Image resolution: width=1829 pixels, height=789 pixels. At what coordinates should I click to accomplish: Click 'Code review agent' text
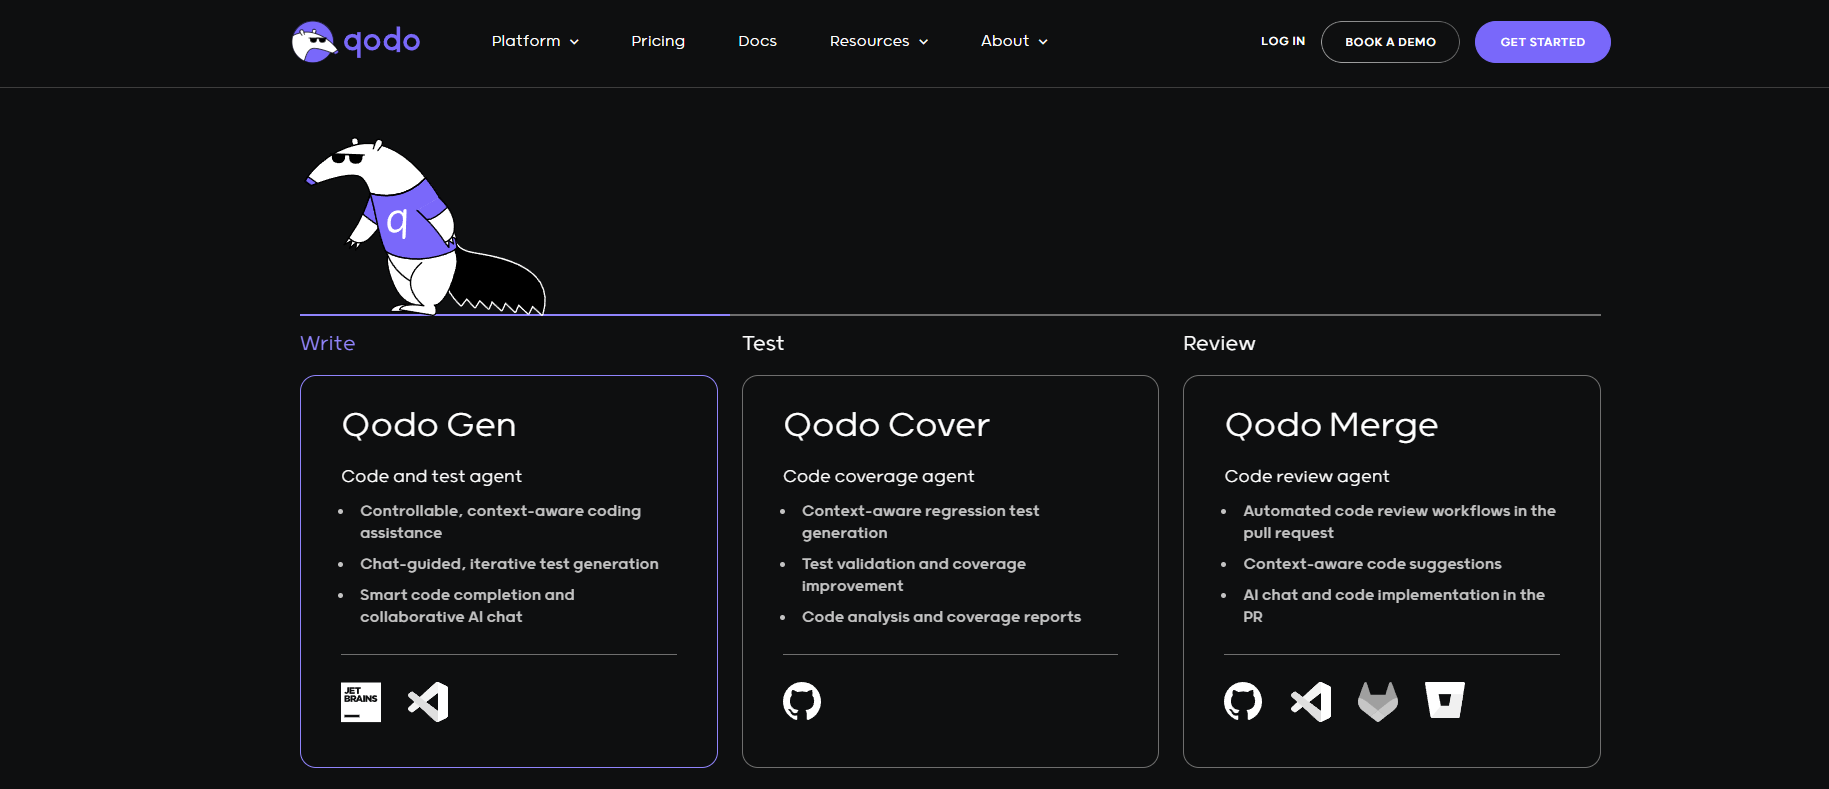1307,476
